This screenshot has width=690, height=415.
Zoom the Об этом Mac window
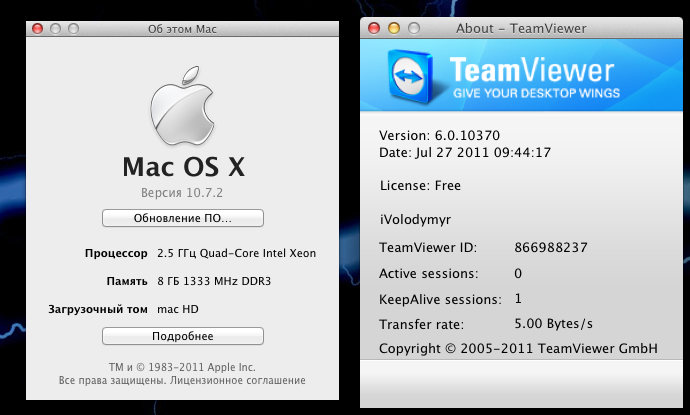[73, 29]
